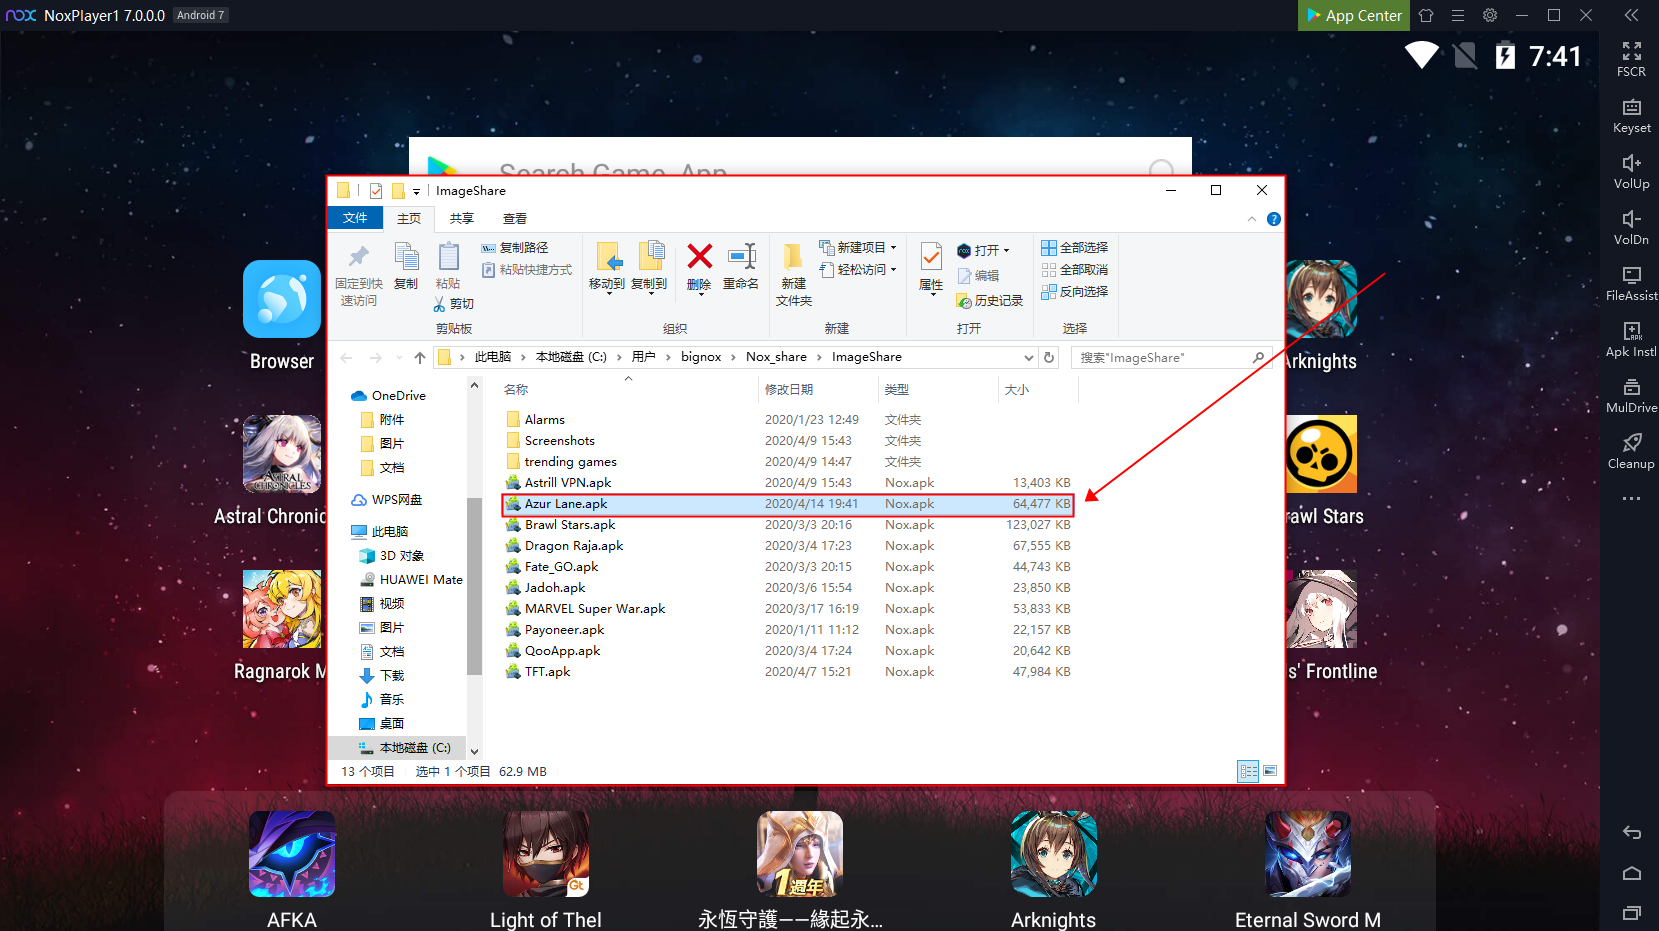Tap the Android back arrow button
Viewport: 1659px width, 931px height.
point(1632,832)
